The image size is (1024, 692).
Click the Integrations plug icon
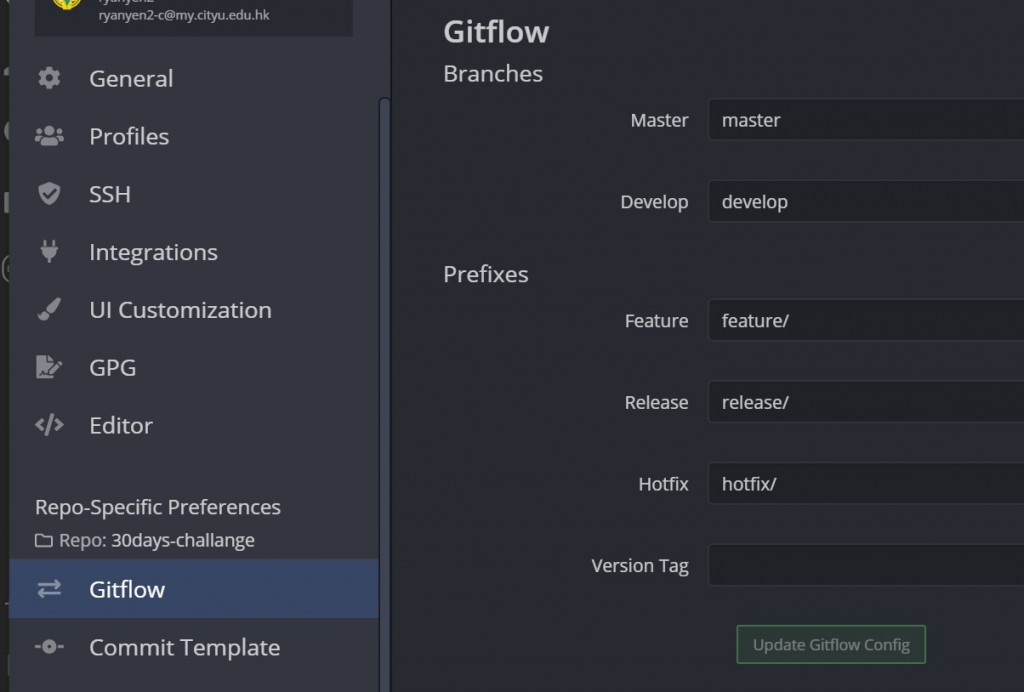(x=49, y=251)
